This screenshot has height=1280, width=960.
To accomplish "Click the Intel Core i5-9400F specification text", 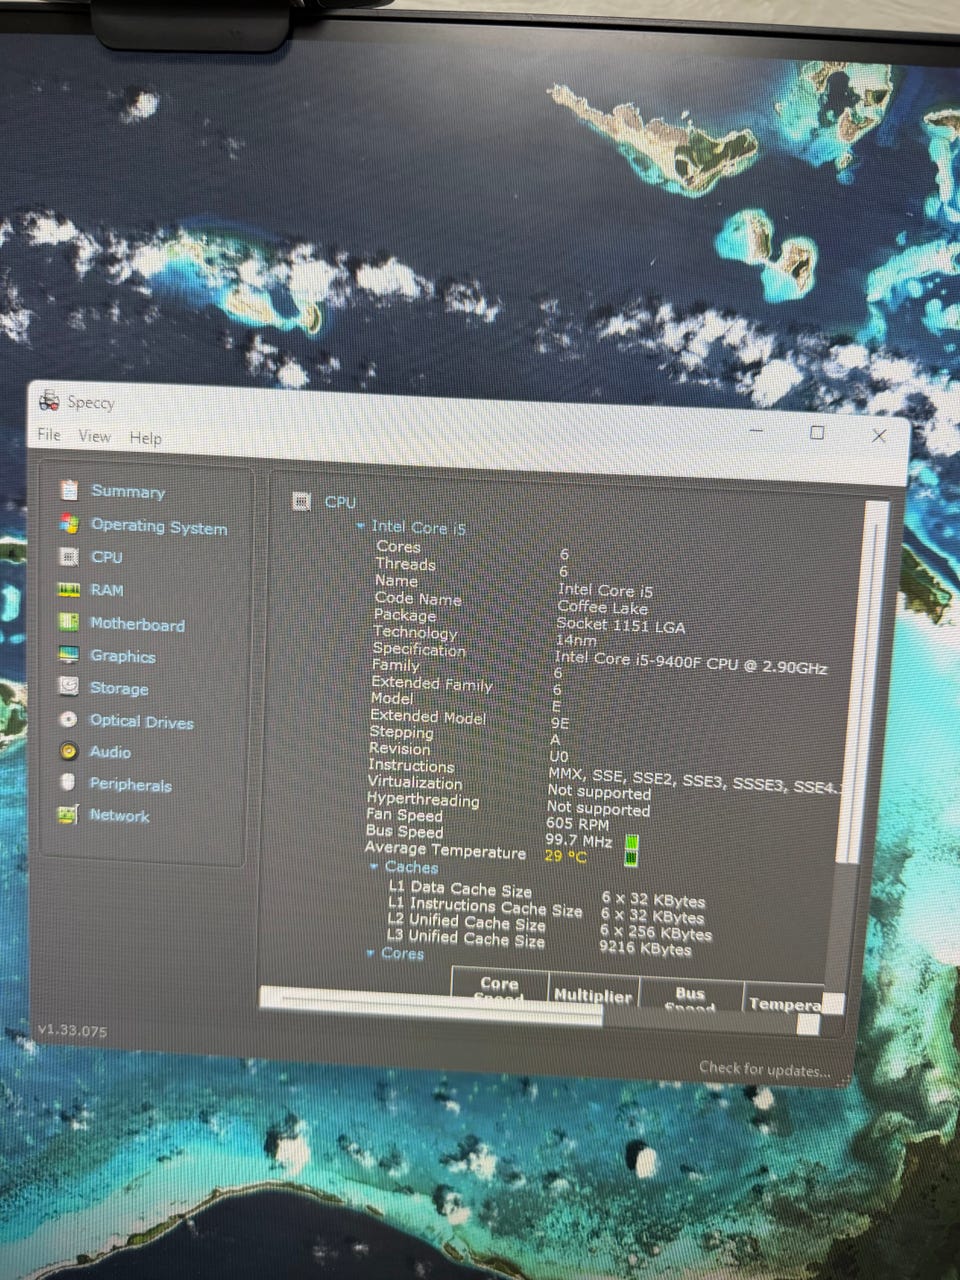I will [x=691, y=662].
